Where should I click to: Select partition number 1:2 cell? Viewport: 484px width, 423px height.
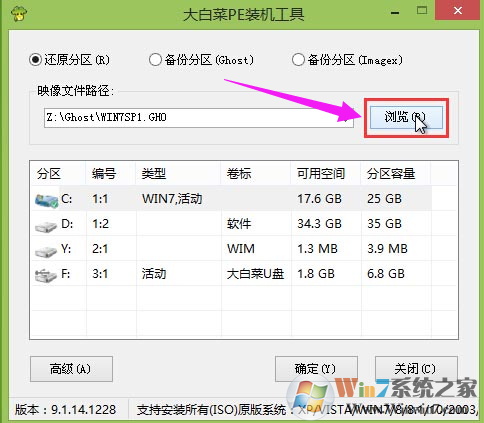pyautogui.click(x=100, y=224)
